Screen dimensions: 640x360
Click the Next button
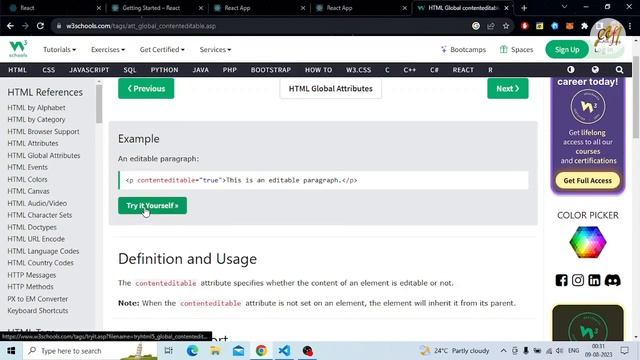507,88
